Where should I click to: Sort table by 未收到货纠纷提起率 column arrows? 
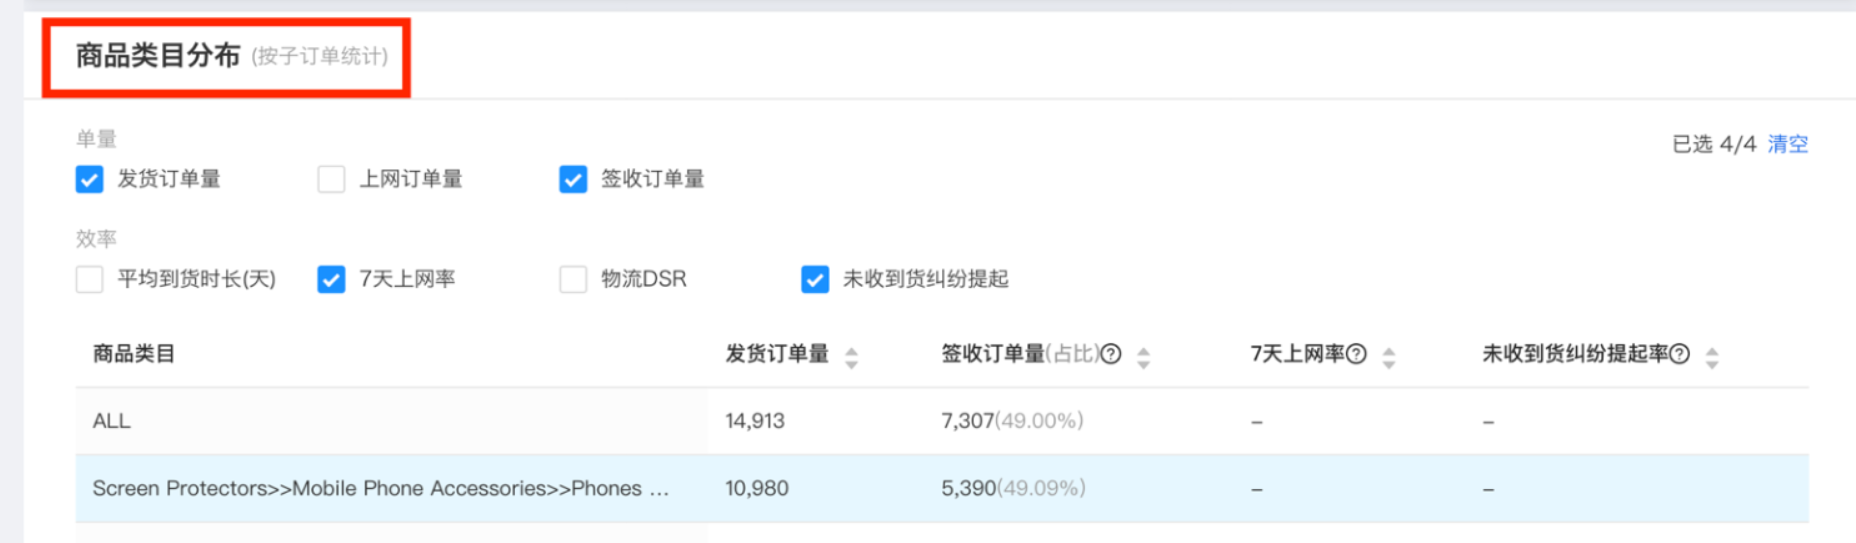click(x=1712, y=357)
